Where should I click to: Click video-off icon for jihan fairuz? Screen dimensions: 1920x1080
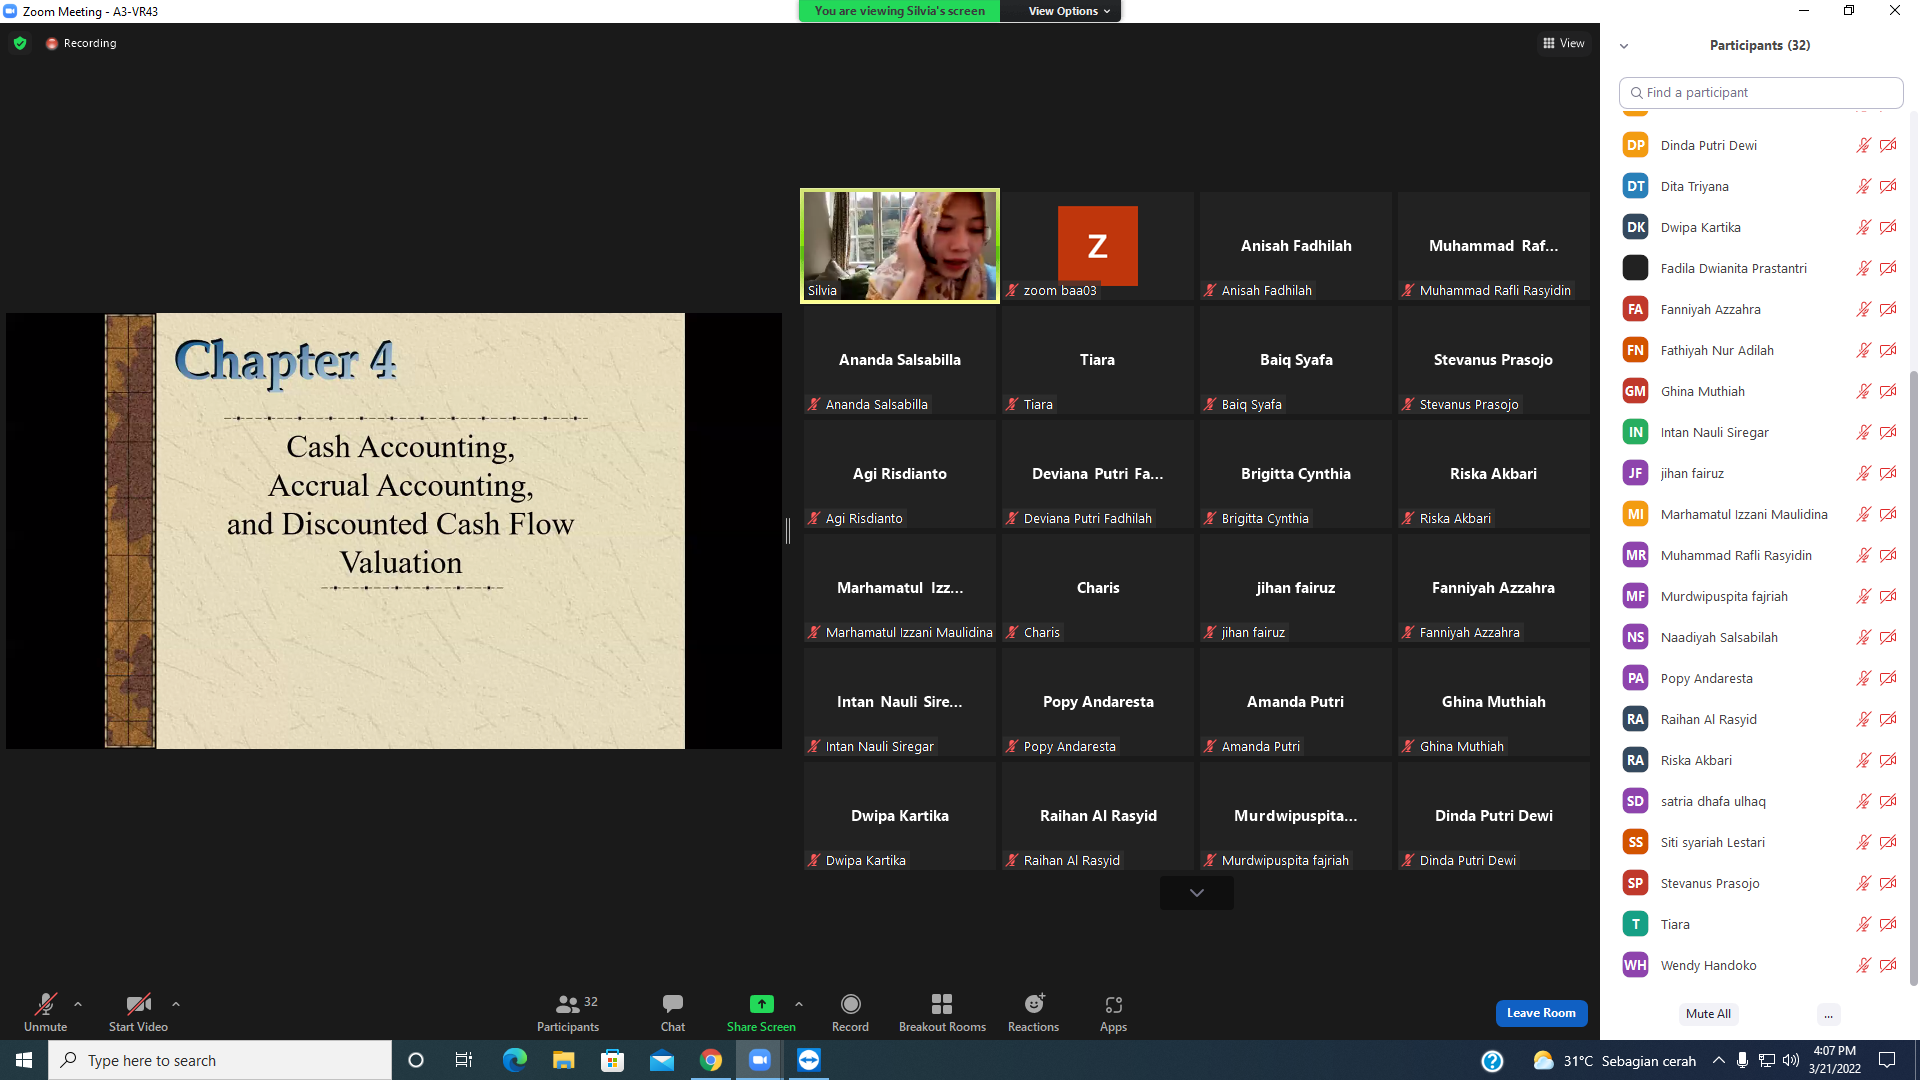click(1888, 473)
